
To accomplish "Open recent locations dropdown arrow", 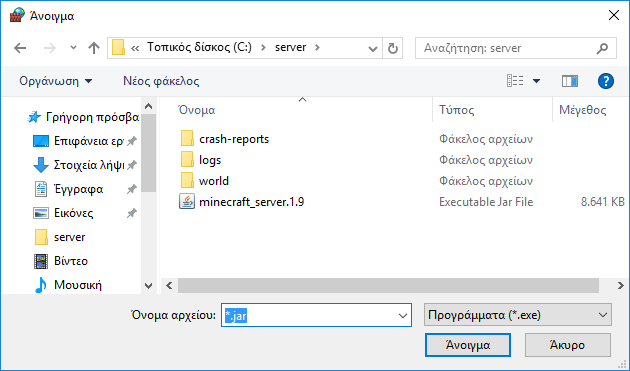I will [x=73, y=48].
